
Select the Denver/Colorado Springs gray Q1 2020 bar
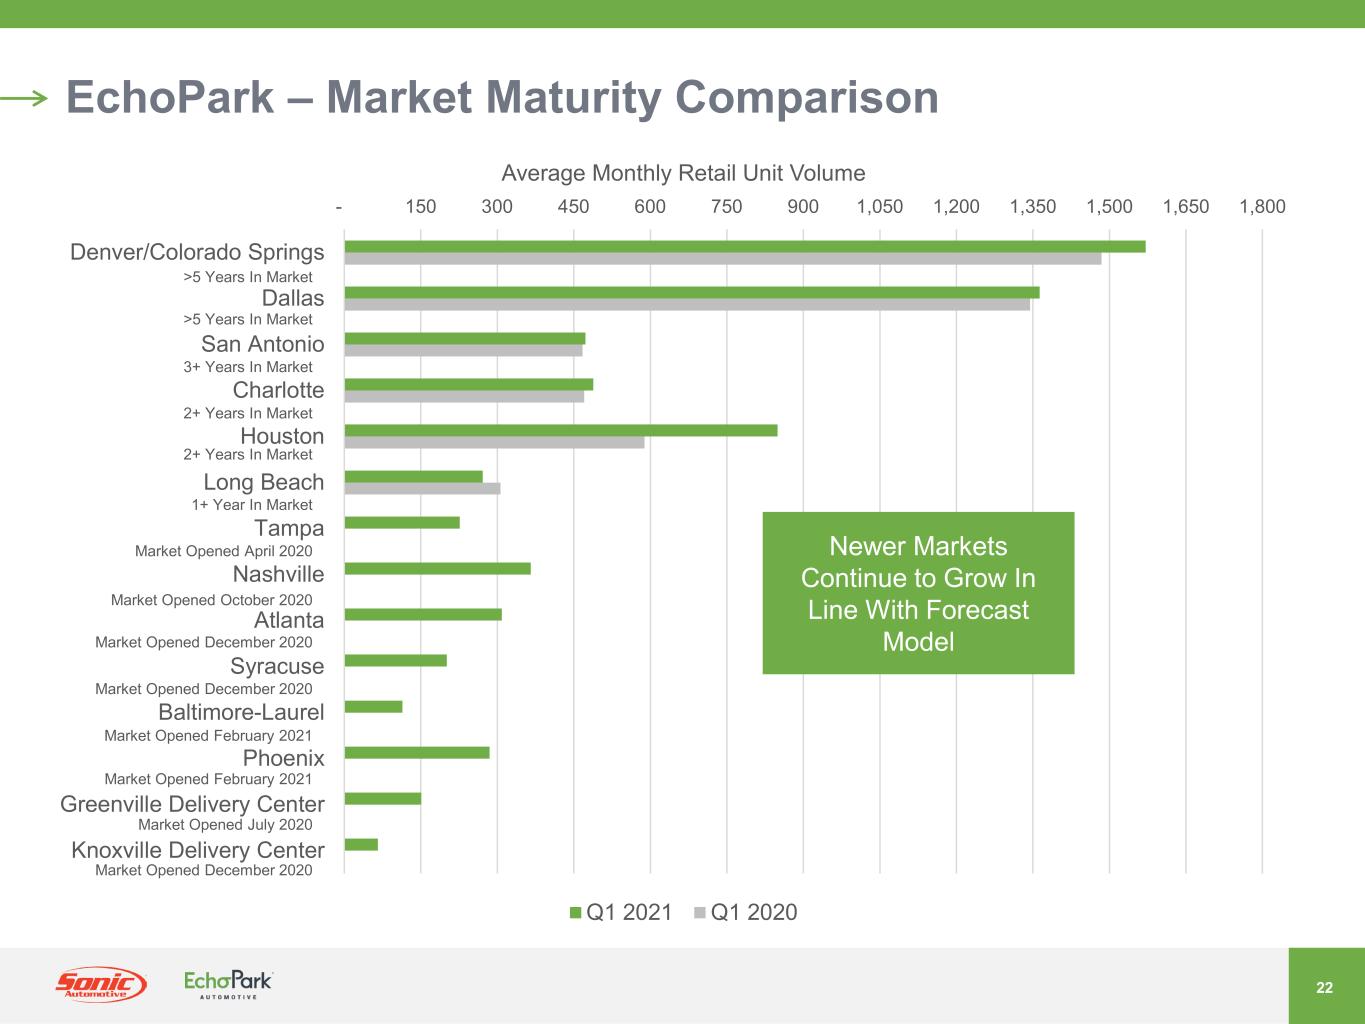pyautogui.click(x=722, y=259)
